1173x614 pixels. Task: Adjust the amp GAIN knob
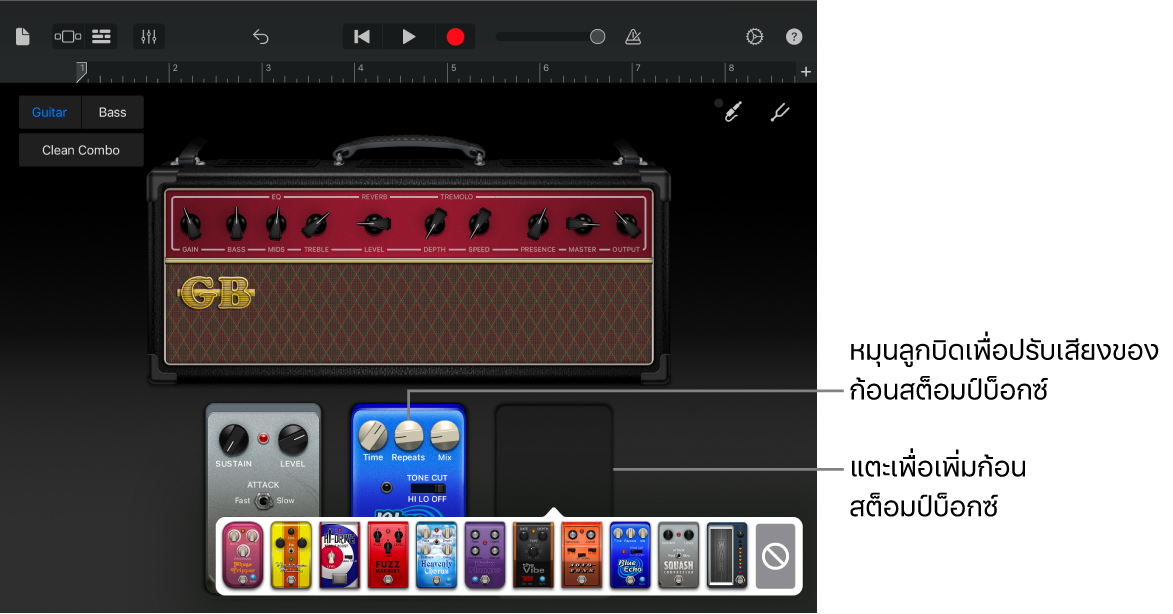pyautogui.click(x=191, y=224)
